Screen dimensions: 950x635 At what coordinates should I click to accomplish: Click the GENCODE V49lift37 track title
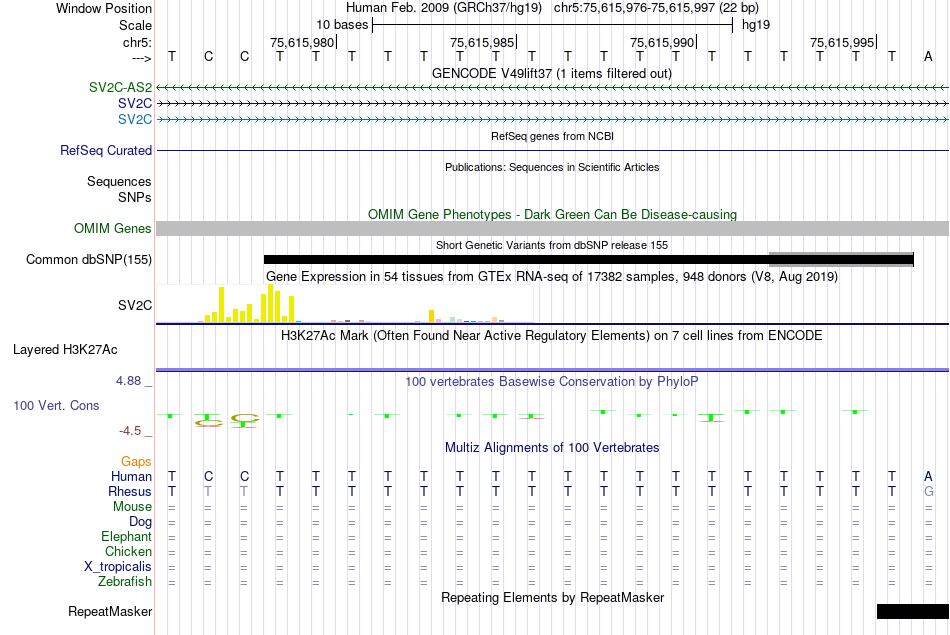[x=551, y=73]
